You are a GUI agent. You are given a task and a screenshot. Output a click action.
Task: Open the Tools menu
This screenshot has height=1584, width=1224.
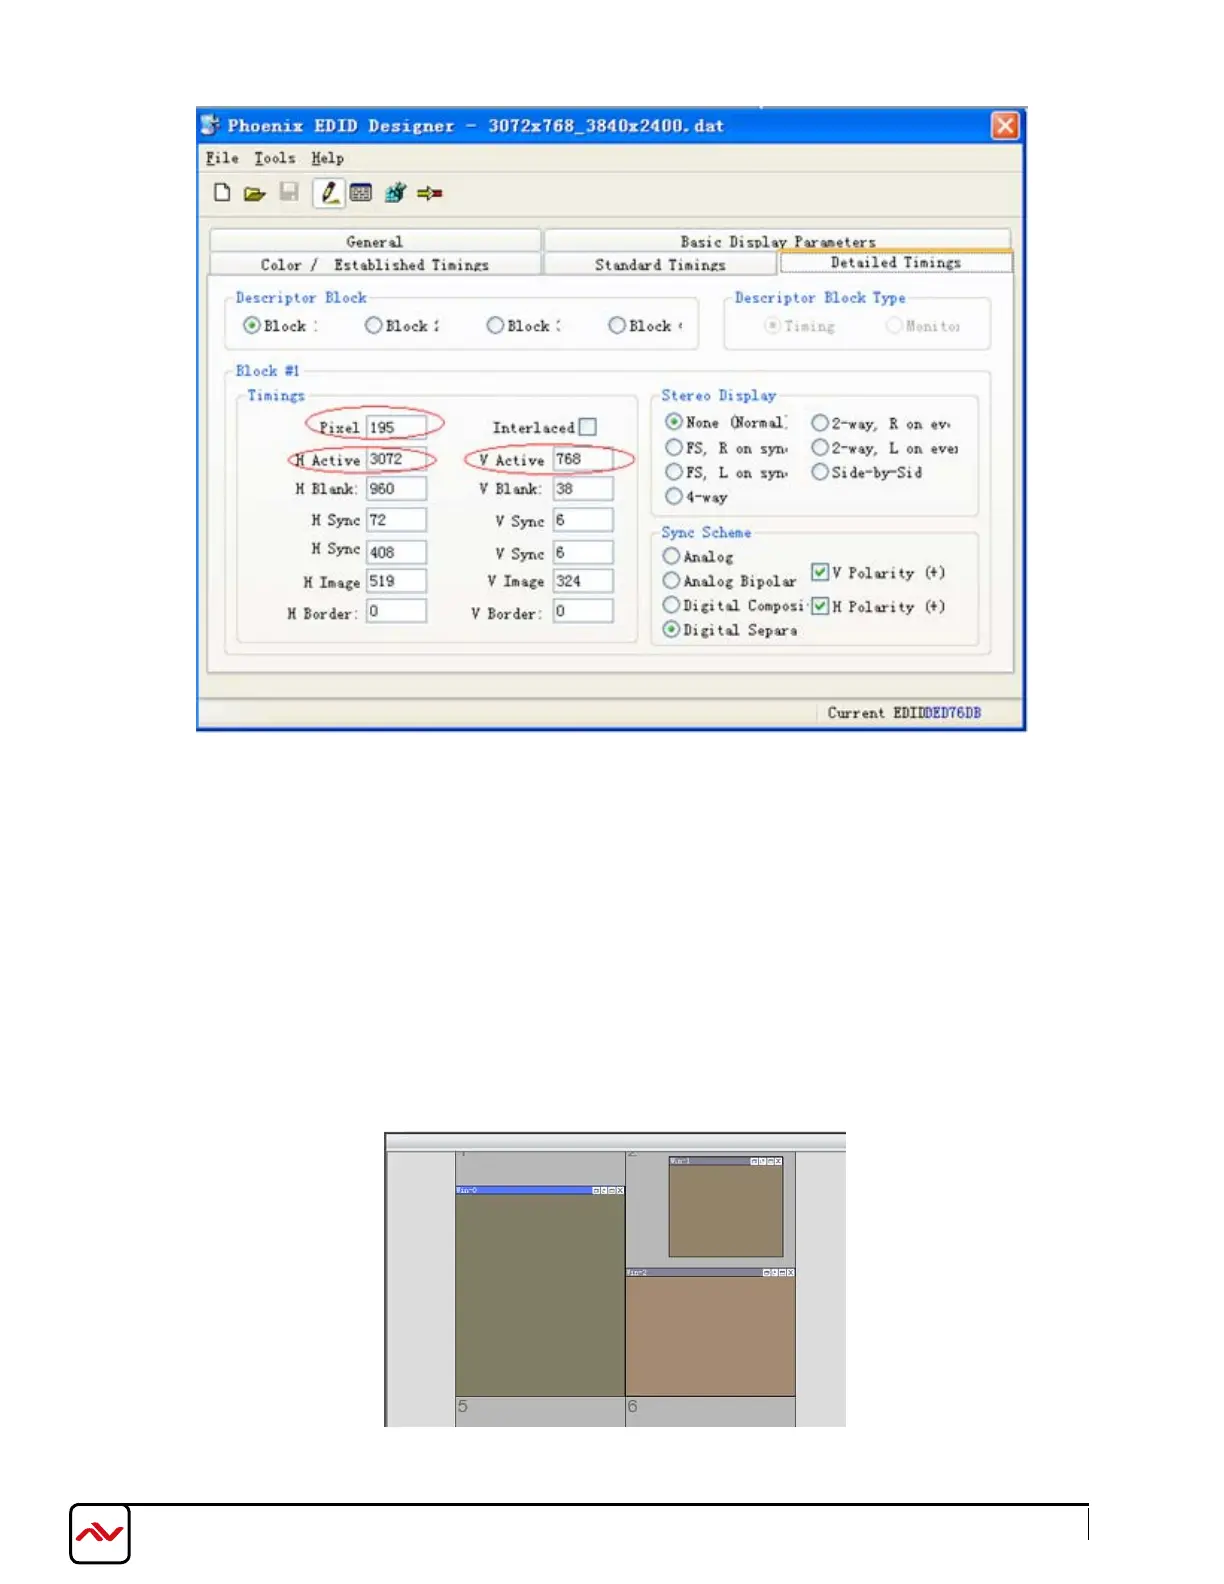point(274,158)
